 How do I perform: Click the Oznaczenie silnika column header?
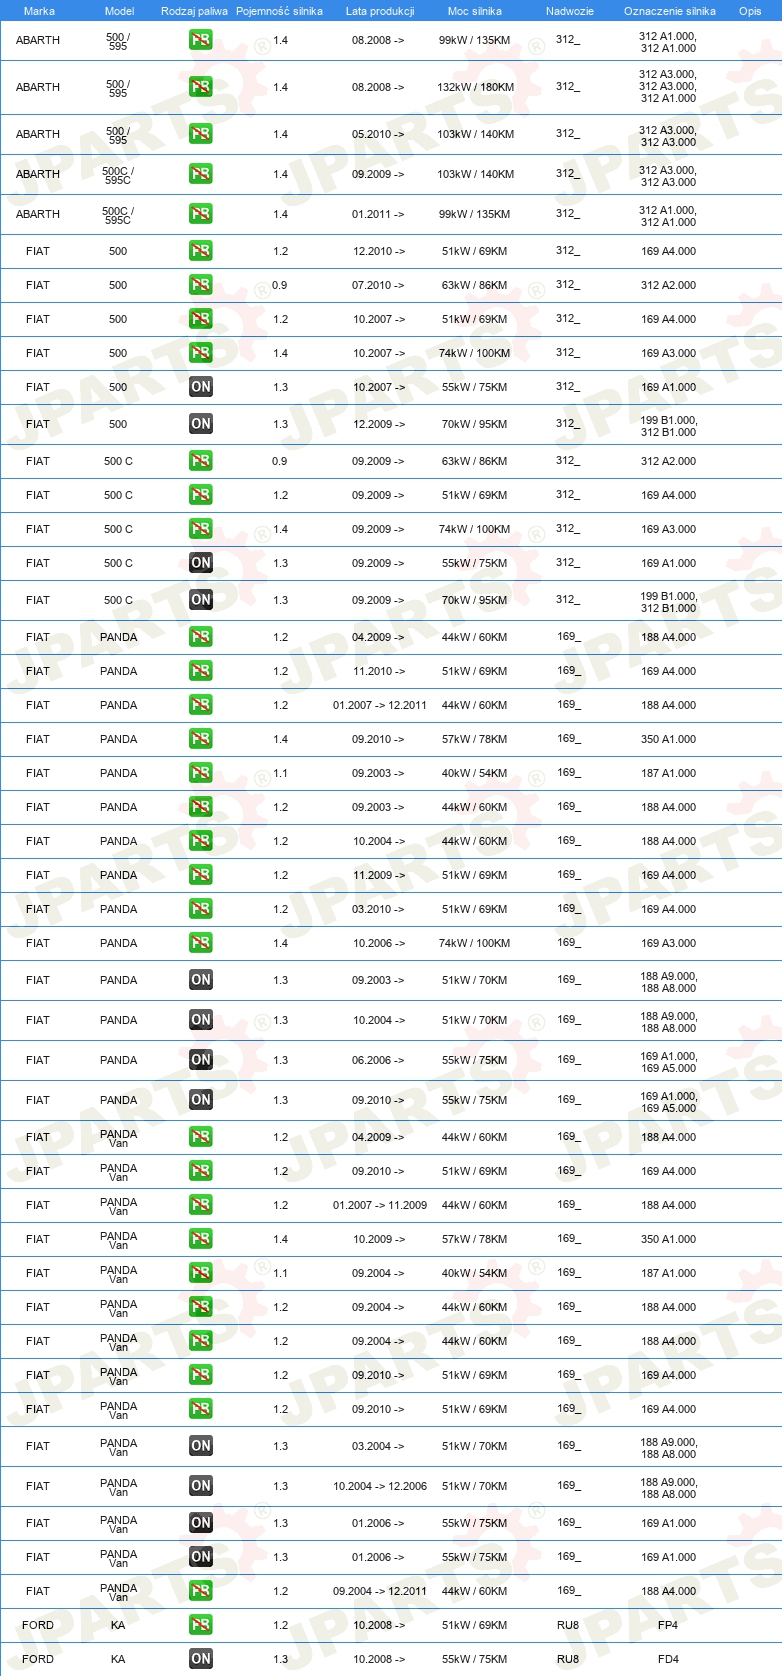[670, 11]
